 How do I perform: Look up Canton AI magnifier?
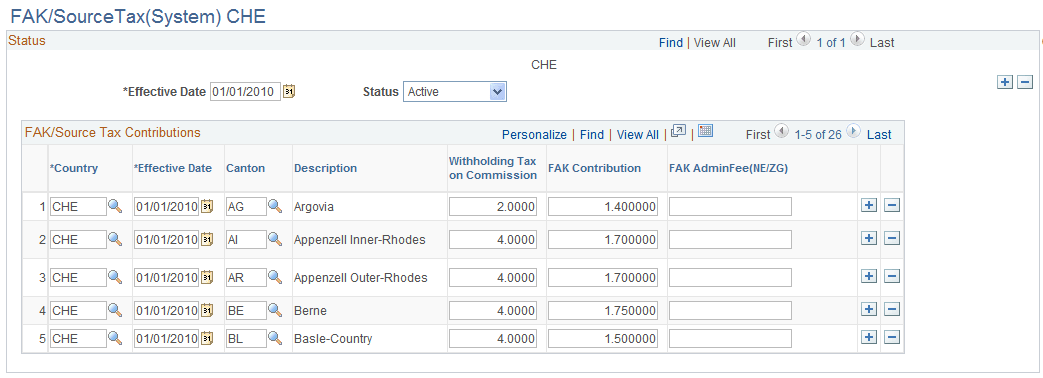tap(275, 239)
